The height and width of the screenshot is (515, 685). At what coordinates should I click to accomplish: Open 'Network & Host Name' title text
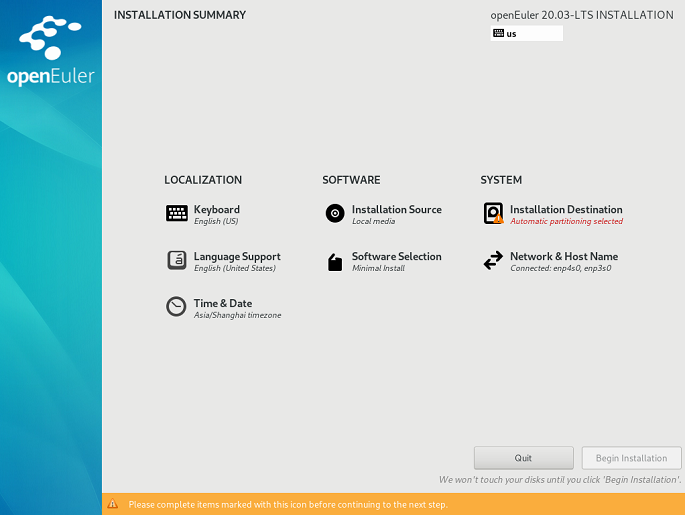[564, 256]
